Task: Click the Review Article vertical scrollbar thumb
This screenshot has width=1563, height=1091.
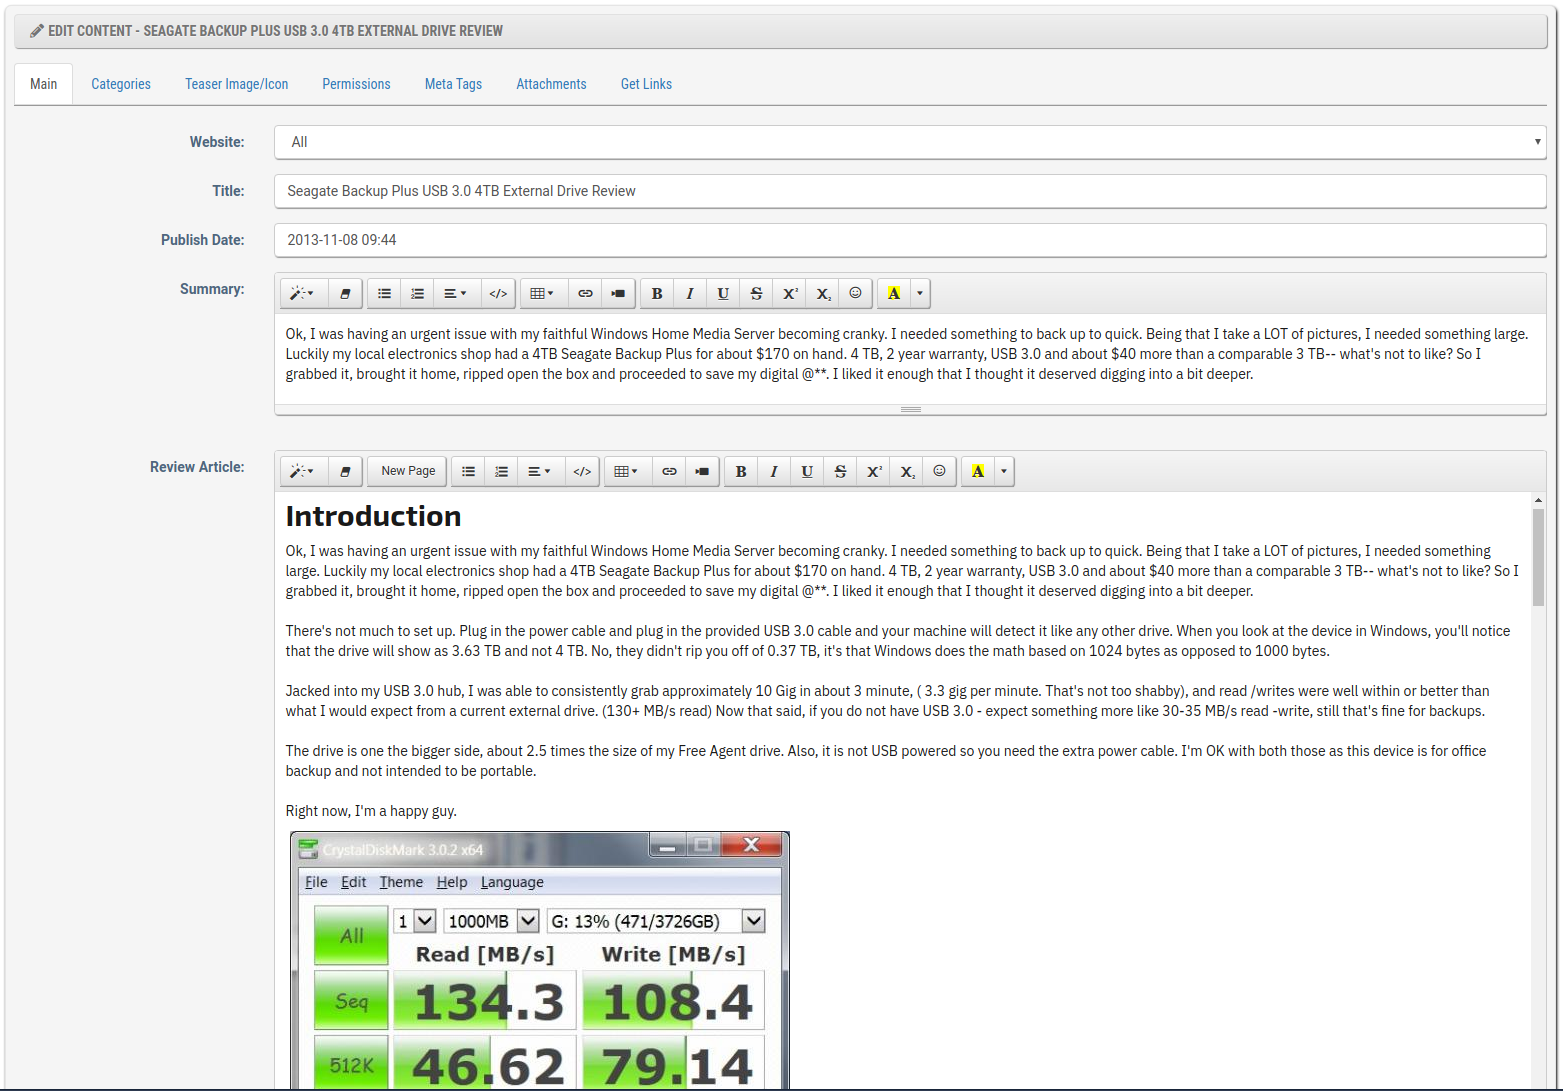Action: click(1538, 556)
